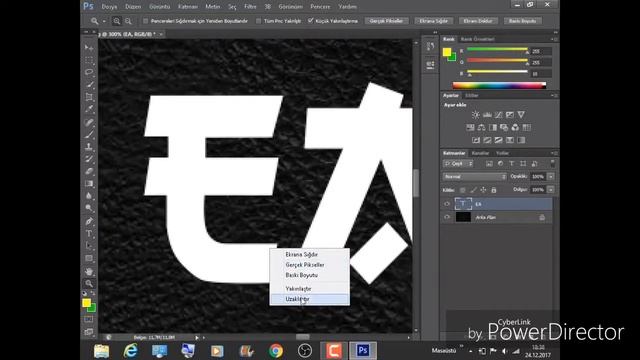Select the Rectangular Marquee tool
The height and width of the screenshot is (360, 640).
[89, 60]
